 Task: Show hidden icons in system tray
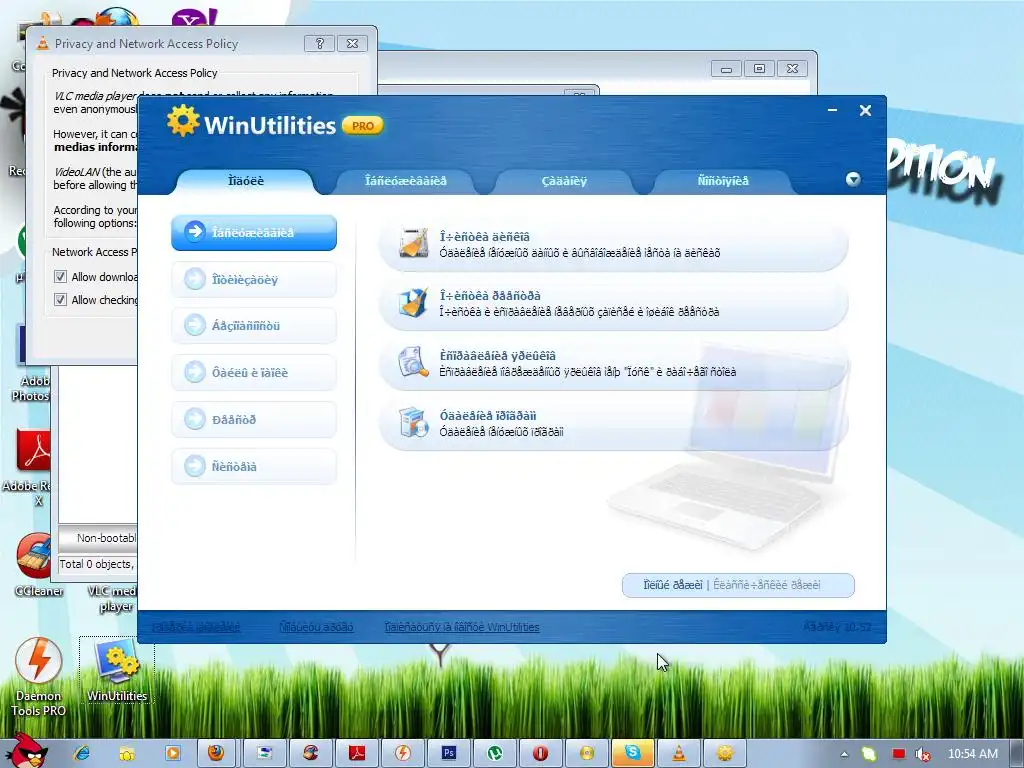click(844, 754)
